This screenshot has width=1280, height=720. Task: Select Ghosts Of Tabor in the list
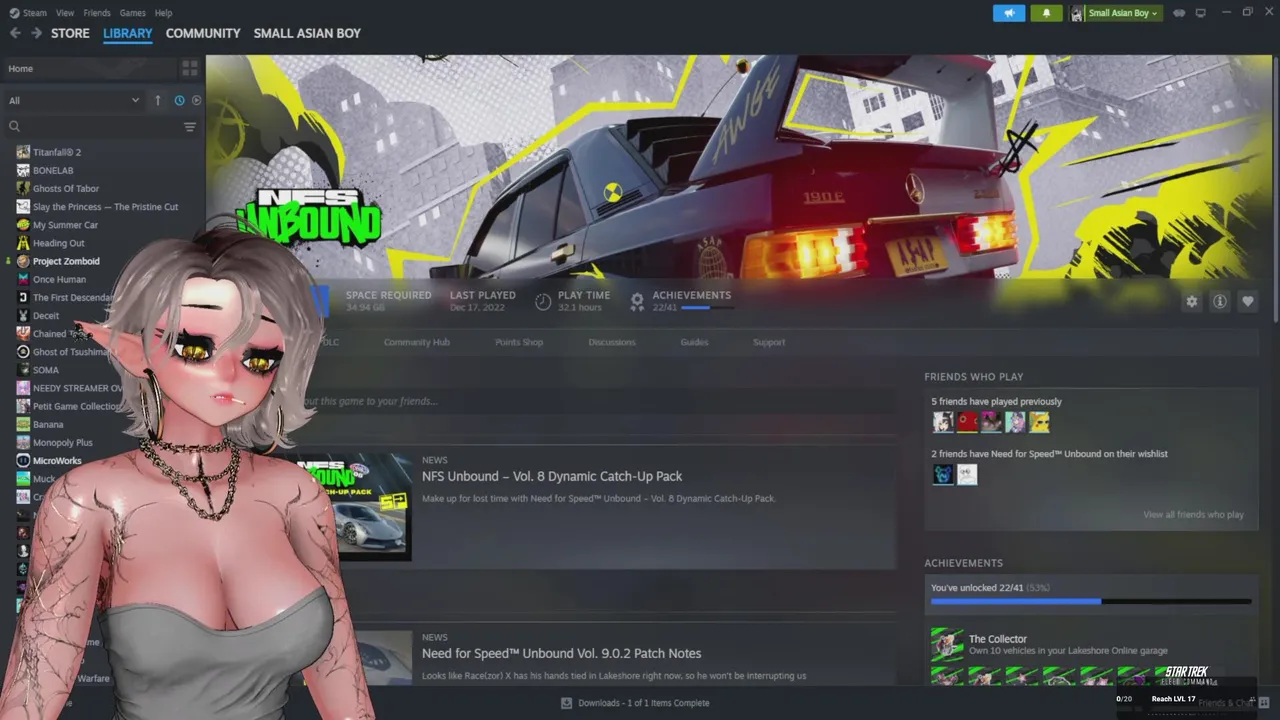coord(66,188)
